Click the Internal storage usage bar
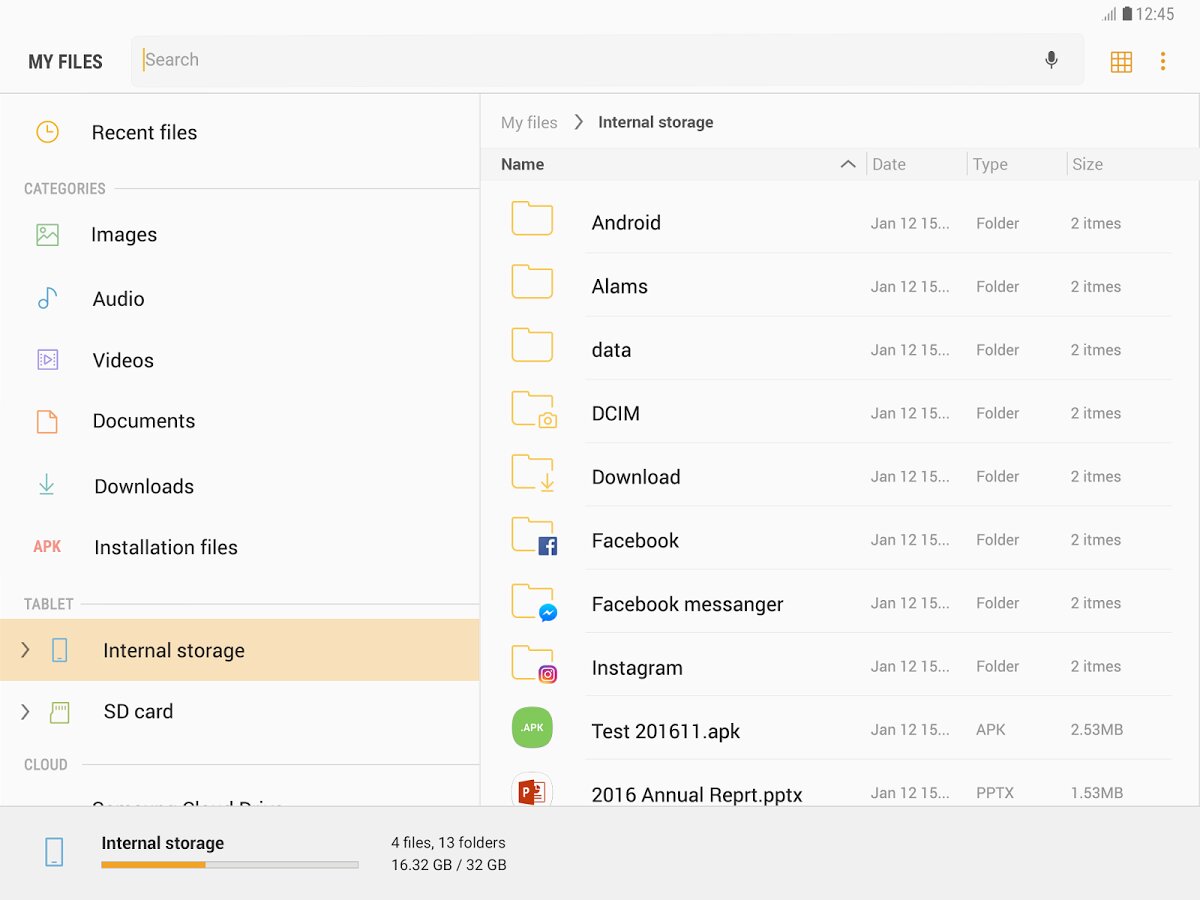 230,864
